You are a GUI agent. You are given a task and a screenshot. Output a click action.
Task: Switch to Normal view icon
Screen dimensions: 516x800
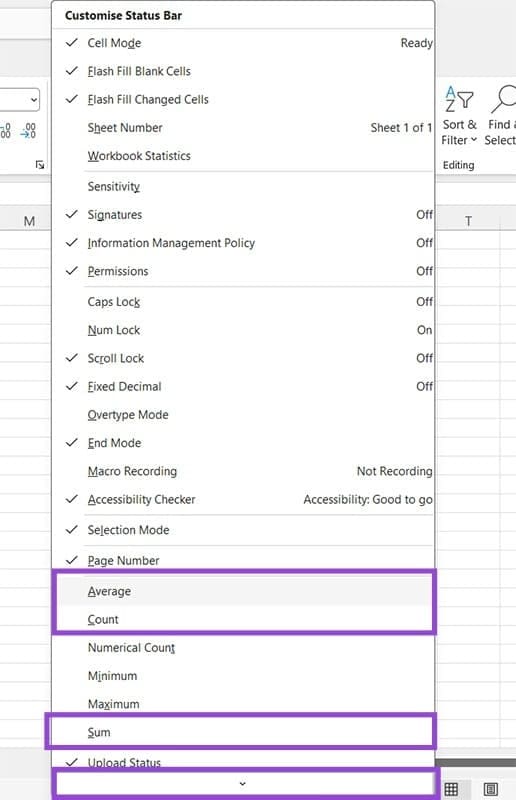pos(451,789)
